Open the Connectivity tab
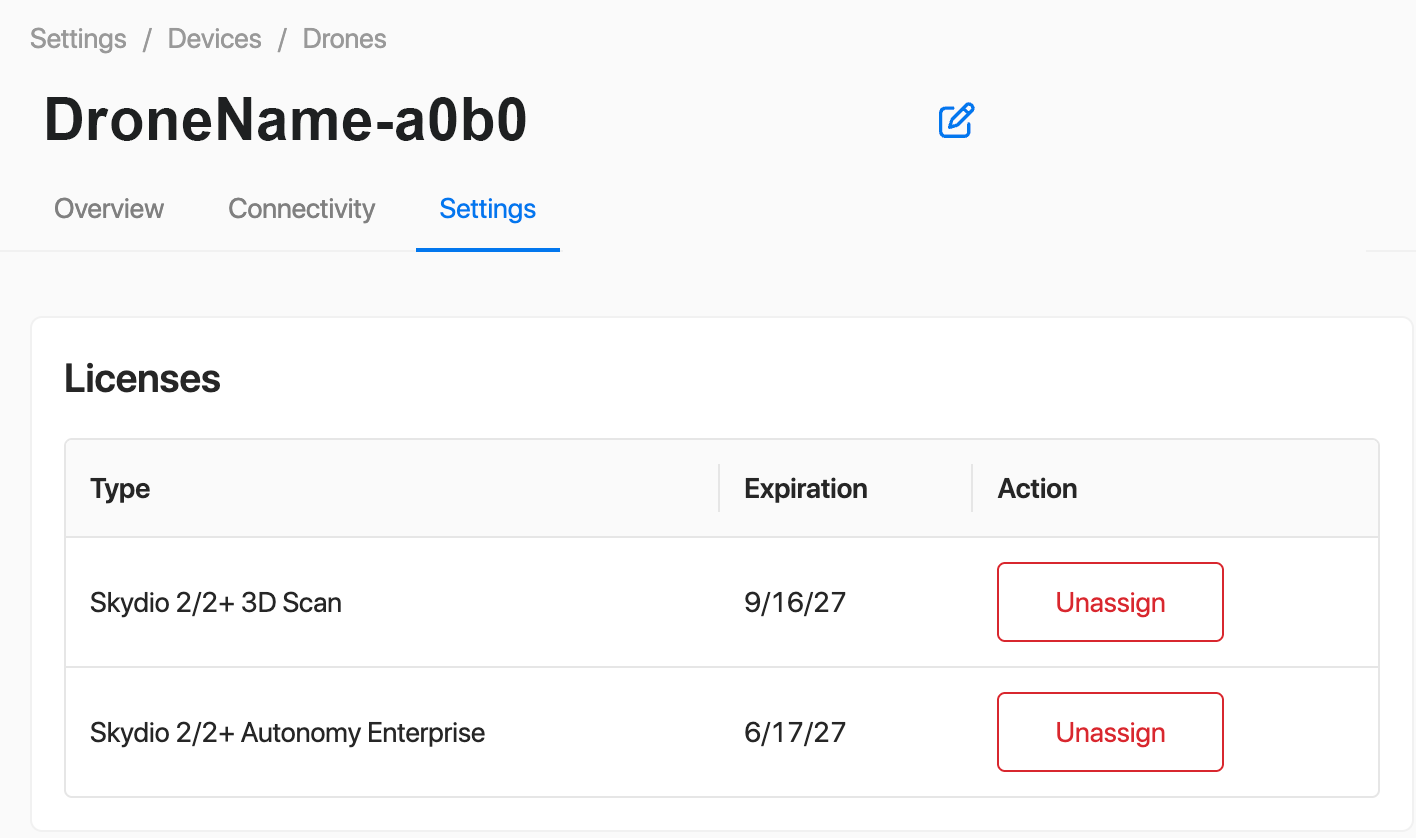The image size is (1416, 838). point(301,209)
